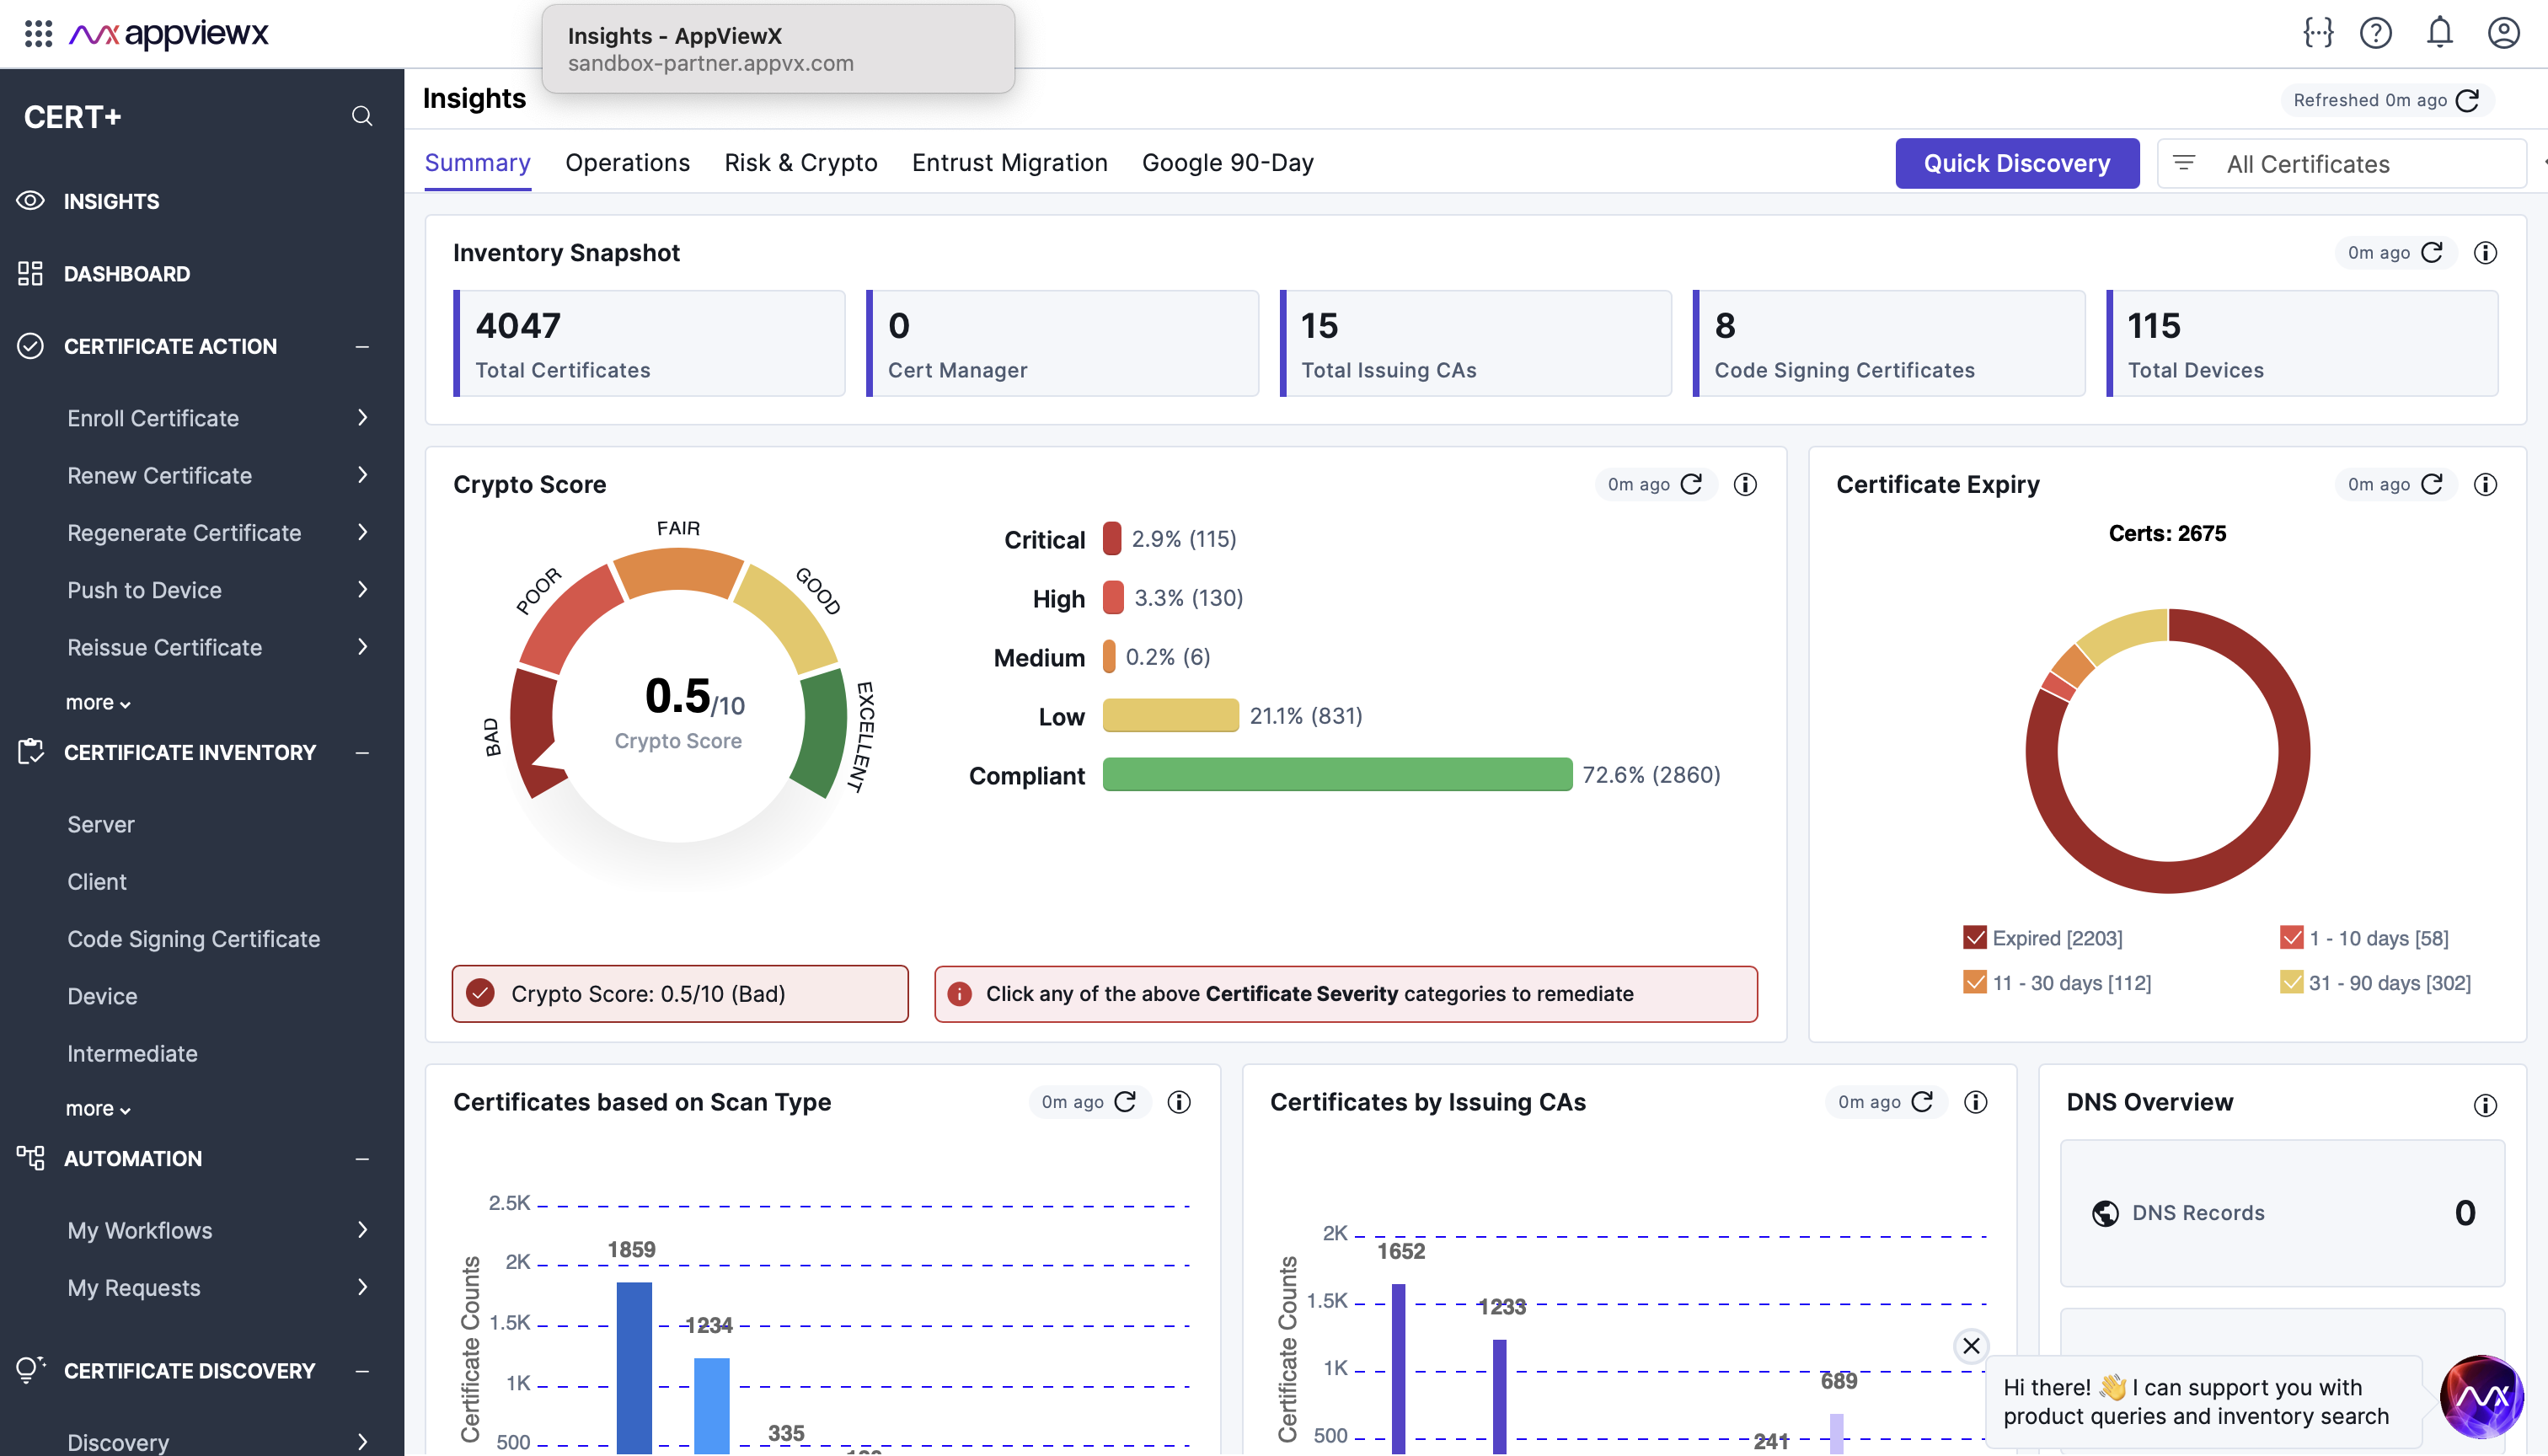Open the notifications bell

click(x=2439, y=33)
